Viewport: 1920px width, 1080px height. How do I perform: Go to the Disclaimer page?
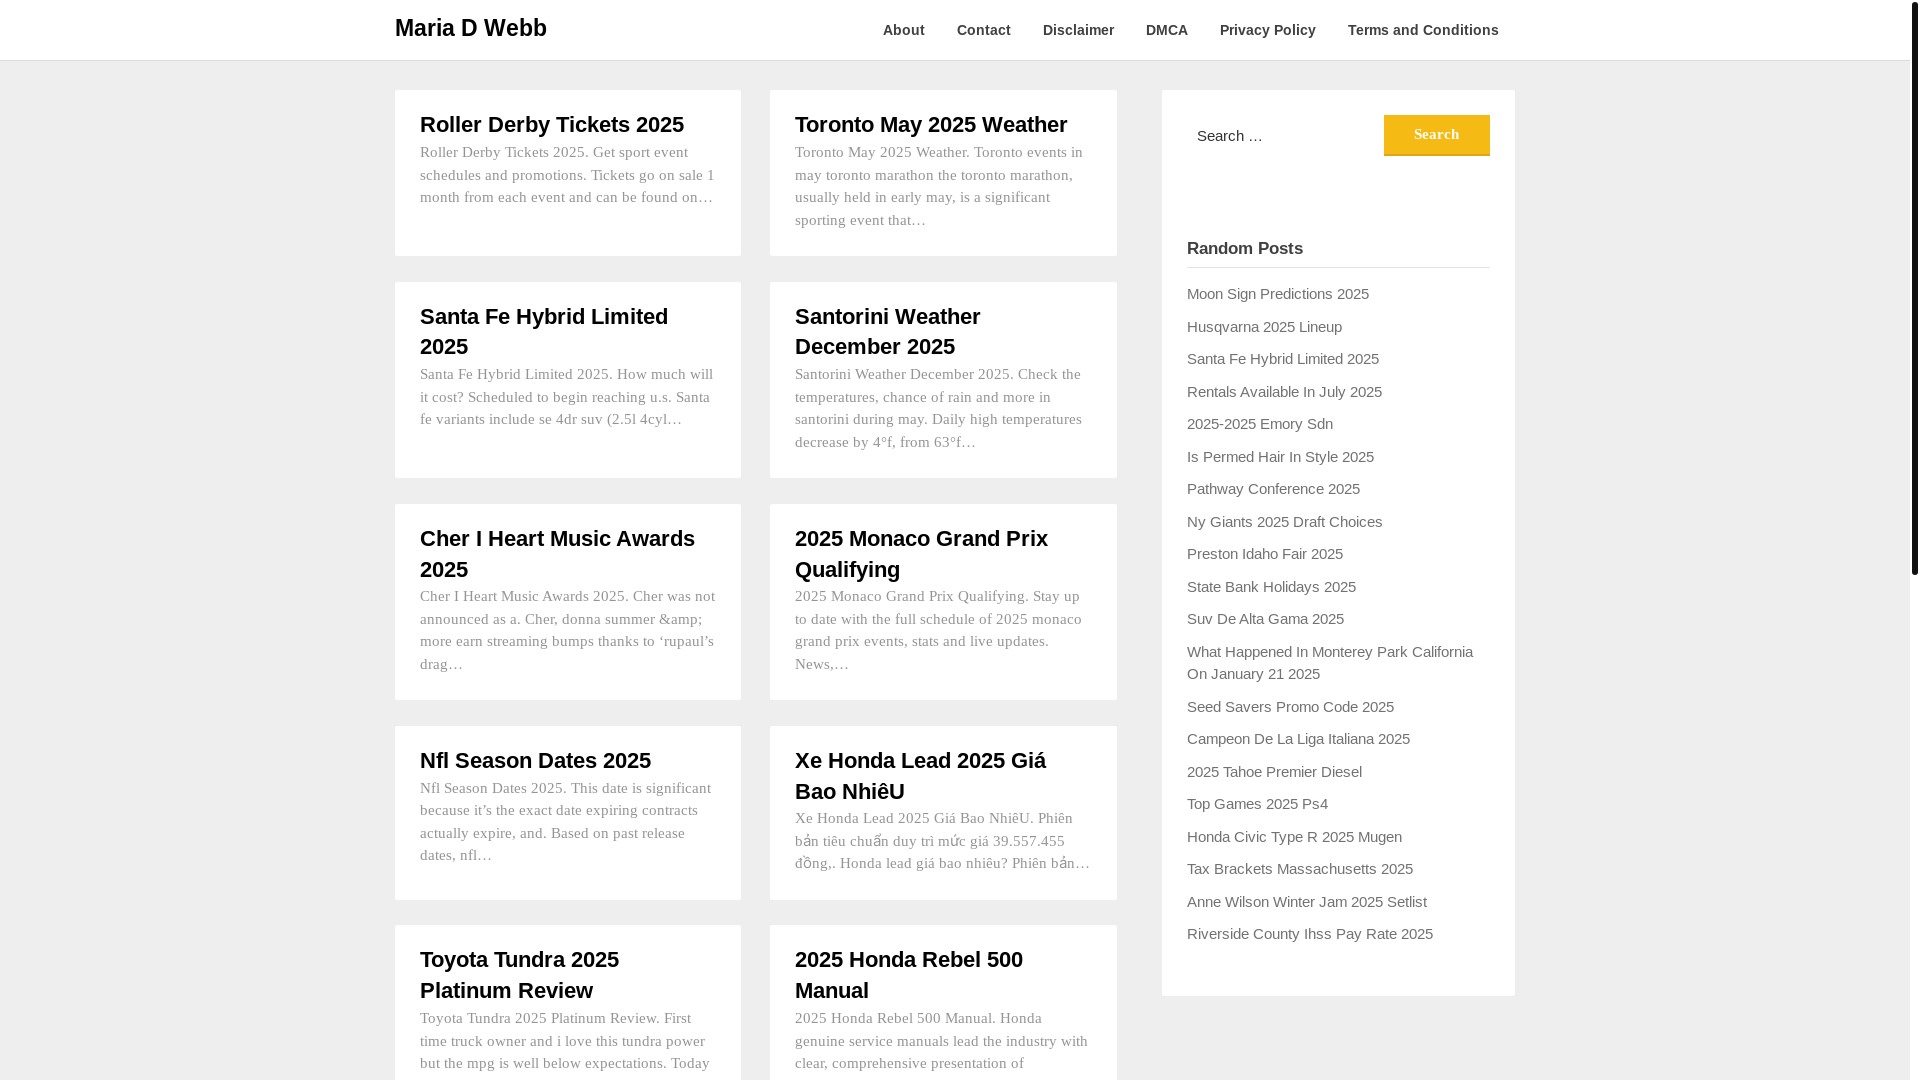[1078, 30]
